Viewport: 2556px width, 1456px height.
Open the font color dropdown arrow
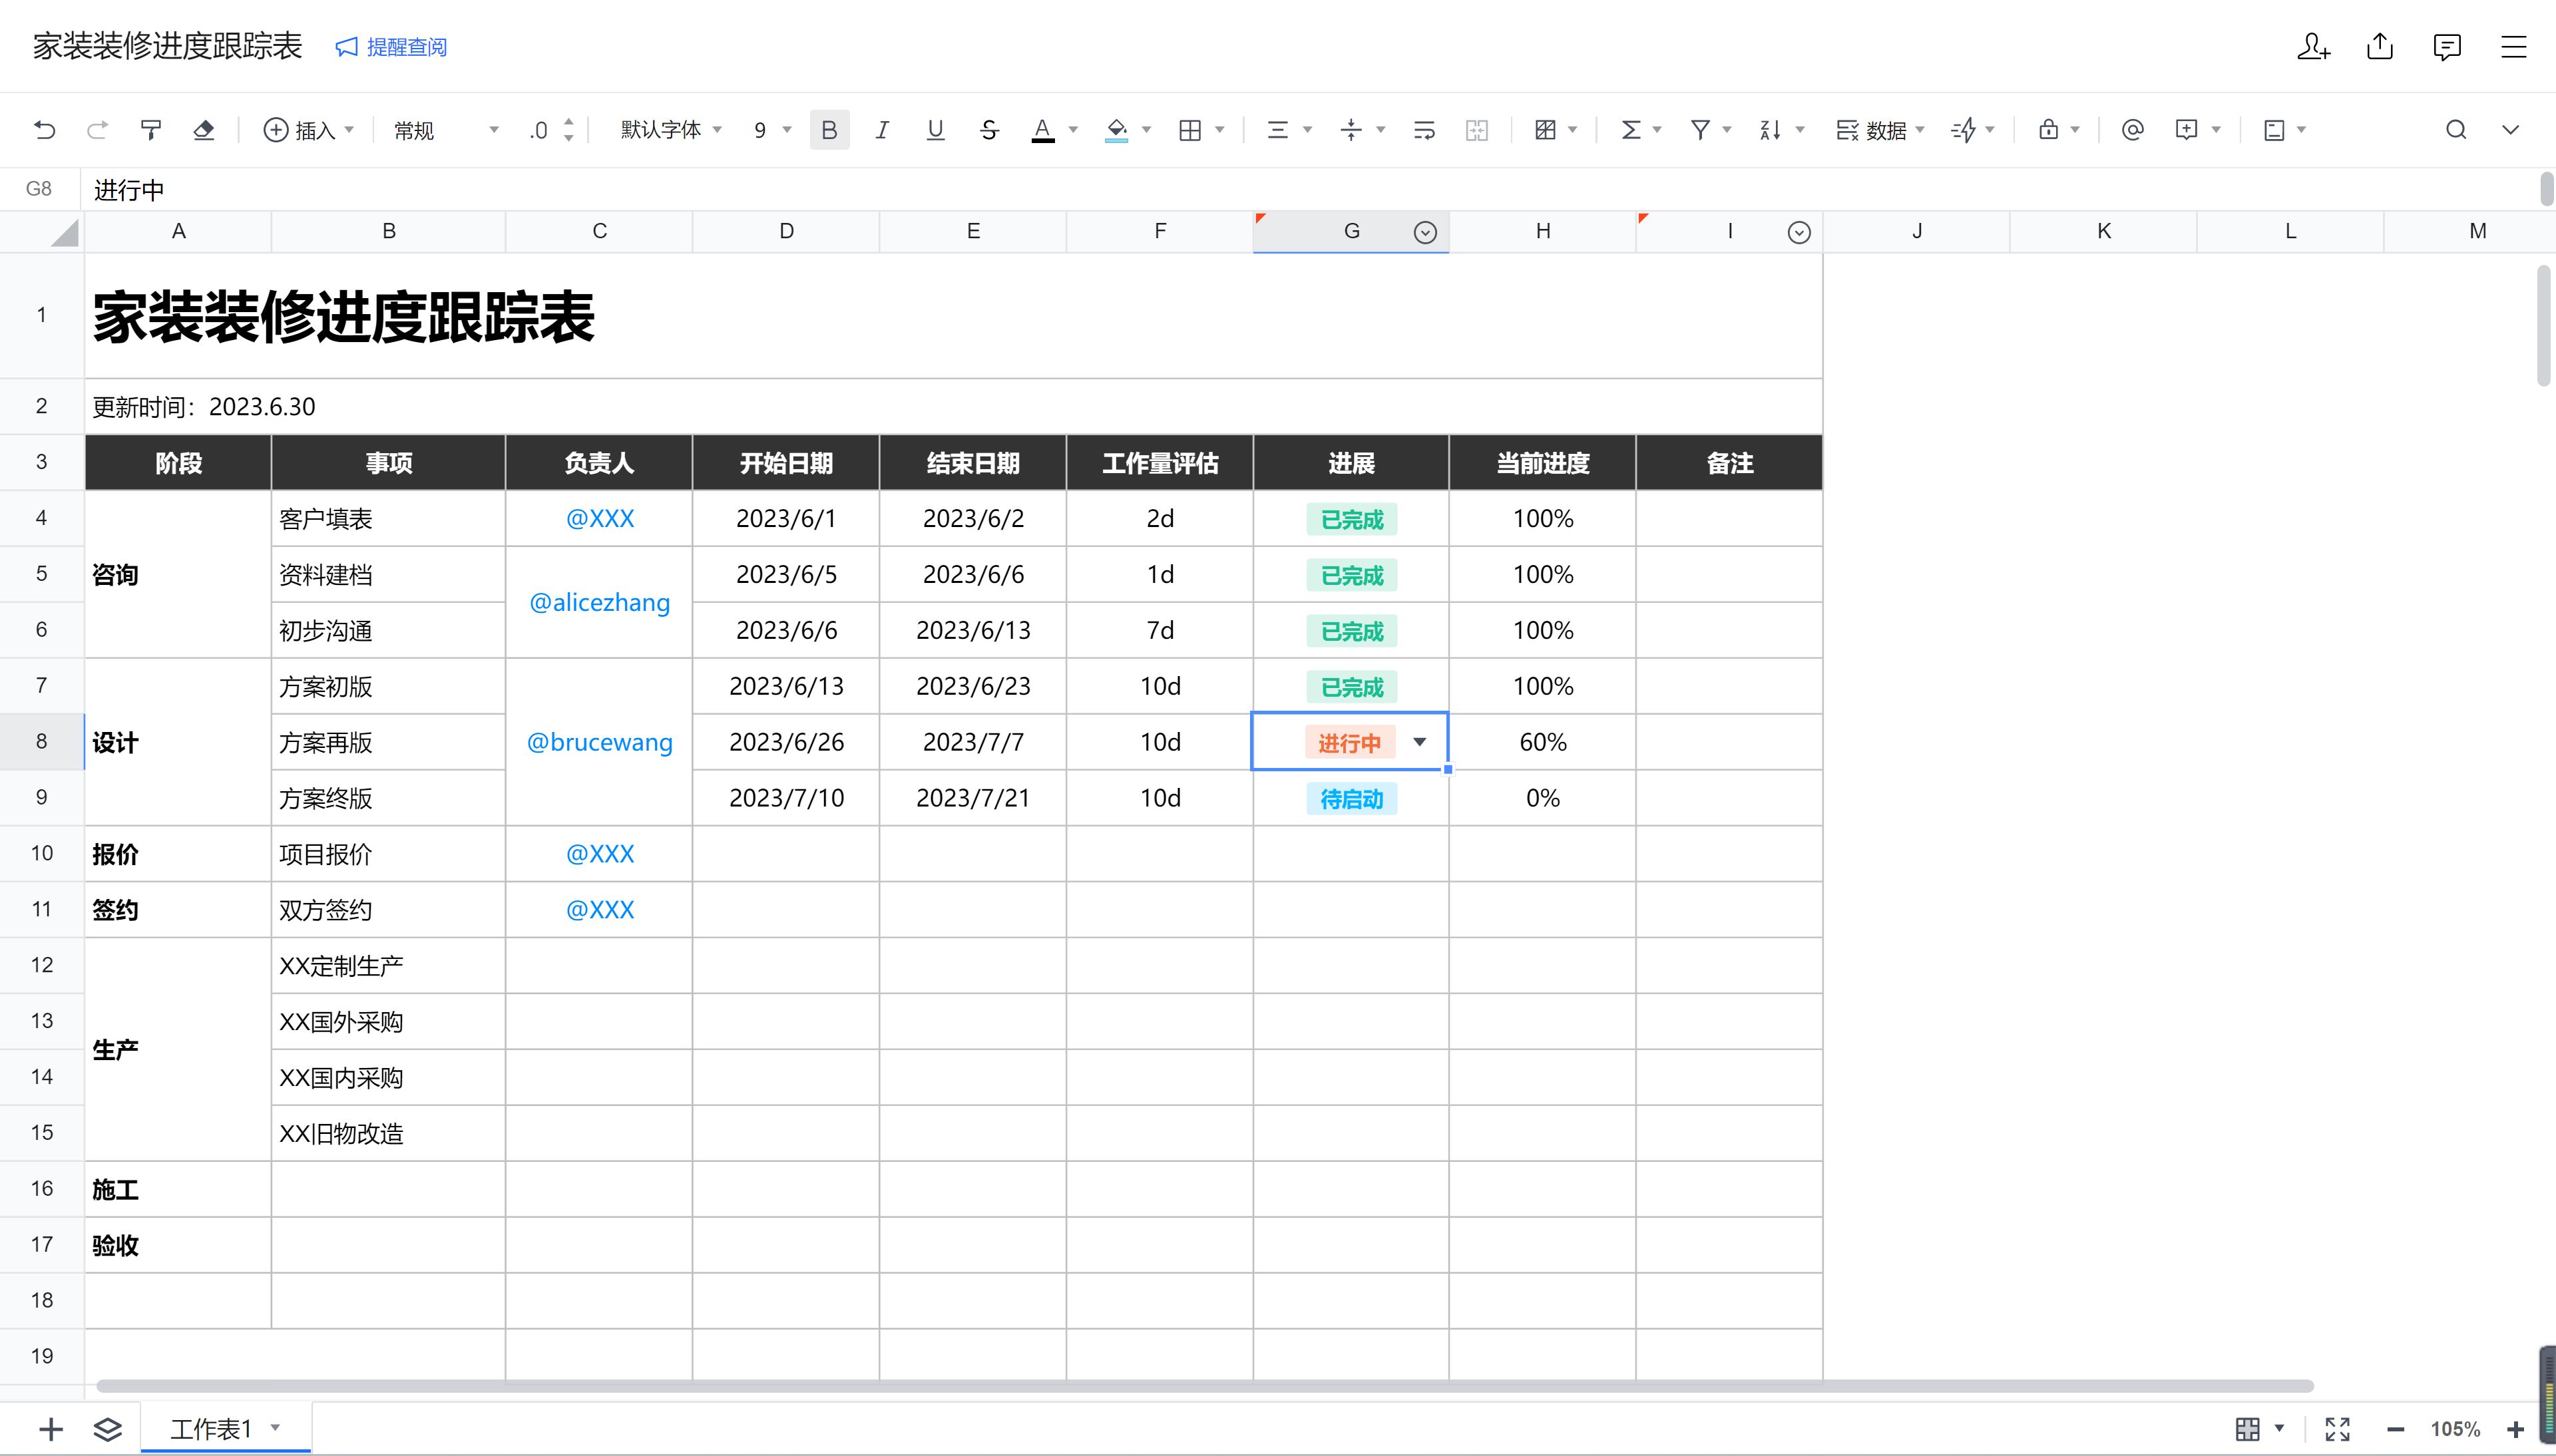(x=1073, y=130)
